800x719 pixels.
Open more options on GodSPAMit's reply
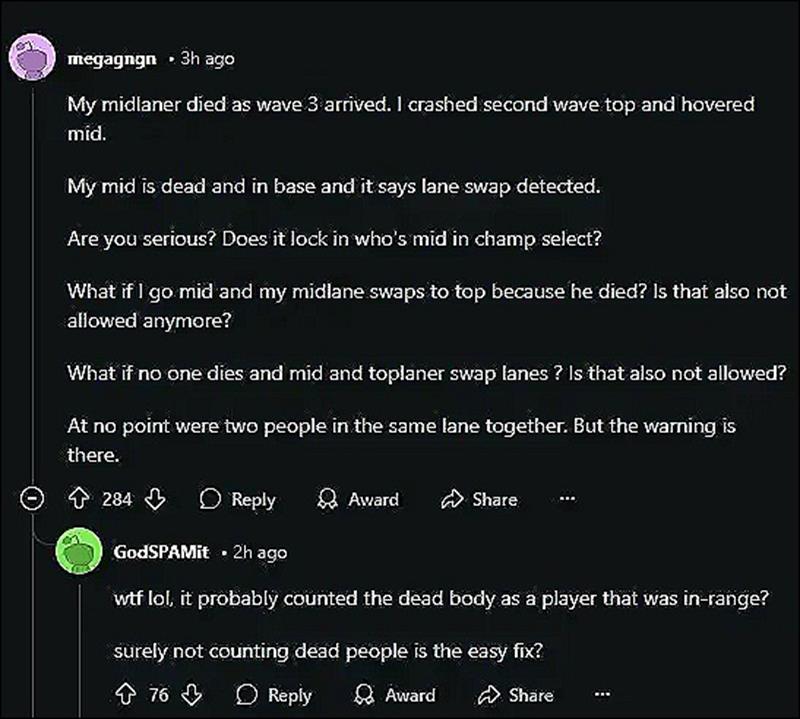point(601,695)
